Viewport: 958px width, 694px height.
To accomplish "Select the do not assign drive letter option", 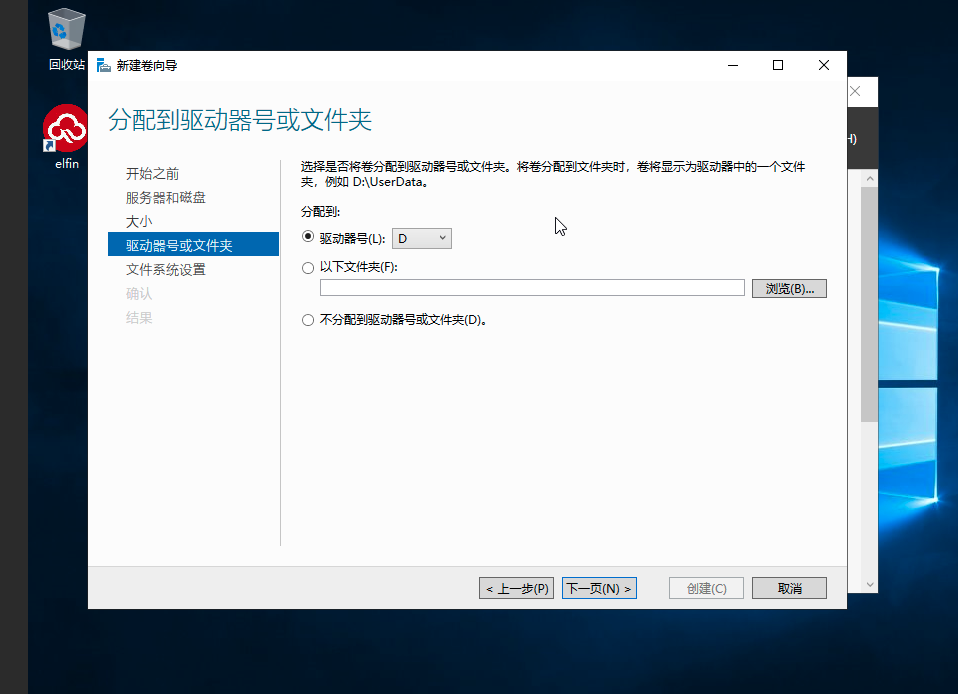I will pyautogui.click(x=308, y=320).
